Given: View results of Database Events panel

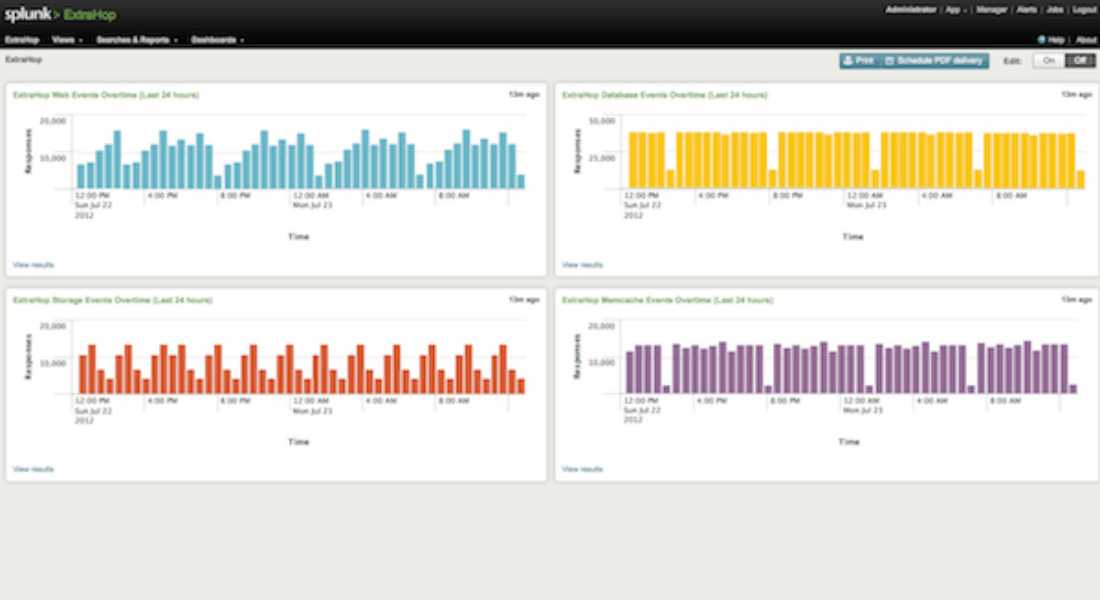Looking at the screenshot, I should point(582,265).
